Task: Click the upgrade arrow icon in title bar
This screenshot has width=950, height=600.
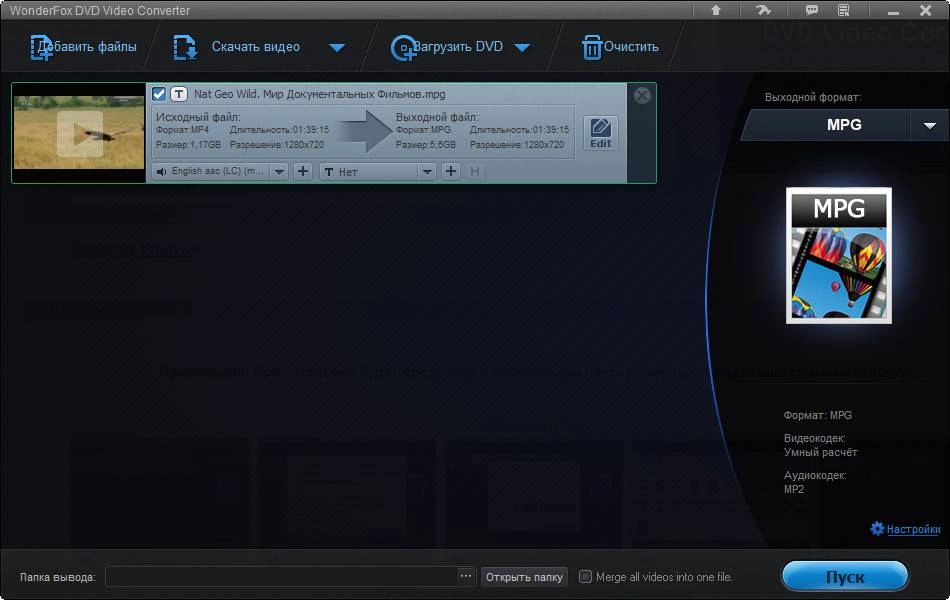Action: click(716, 10)
